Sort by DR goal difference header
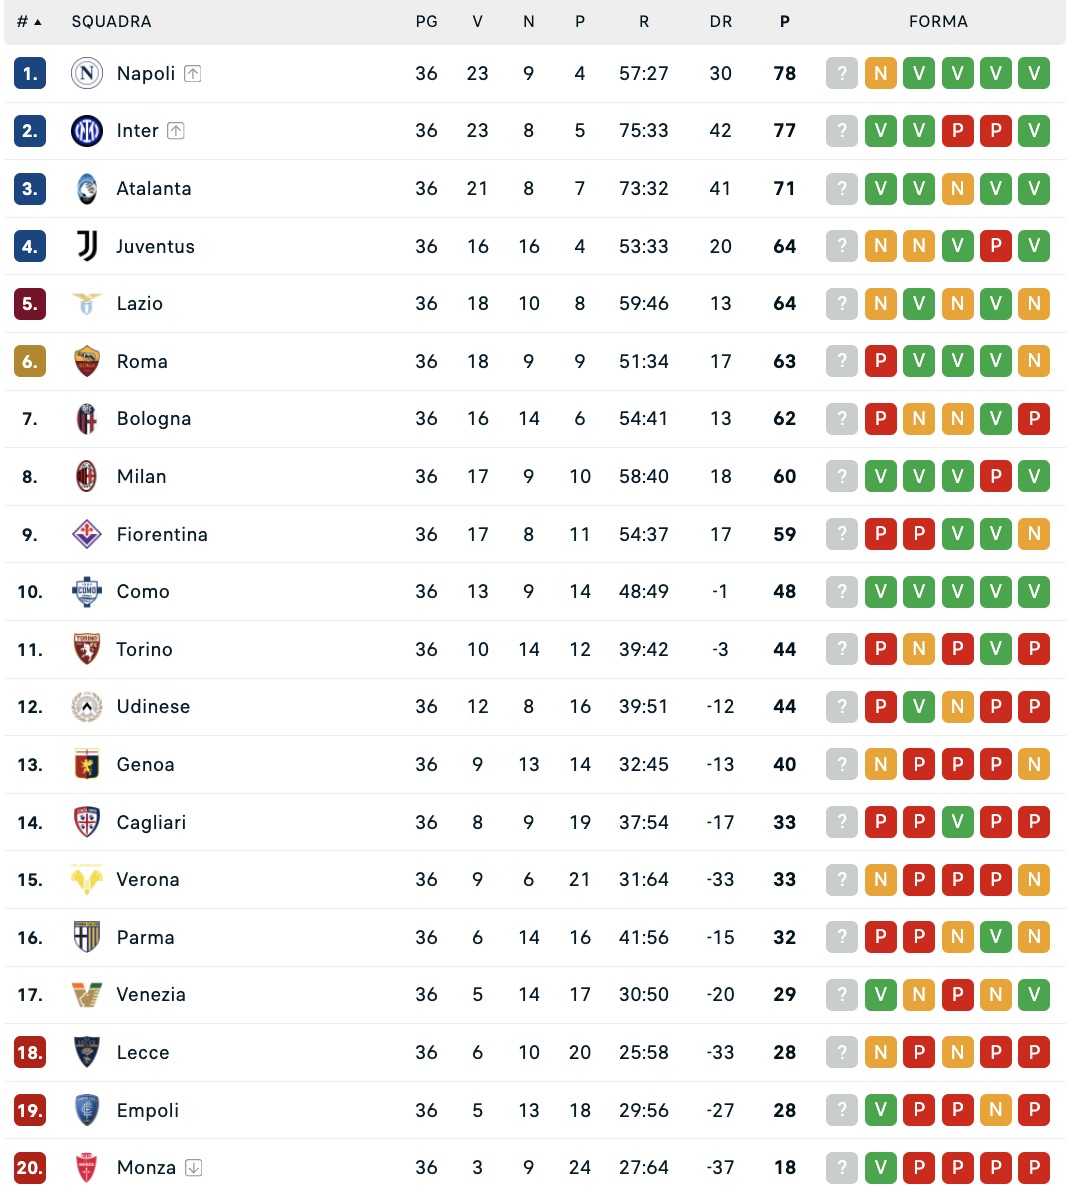The height and width of the screenshot is (1196, 1070). [721, 21]
